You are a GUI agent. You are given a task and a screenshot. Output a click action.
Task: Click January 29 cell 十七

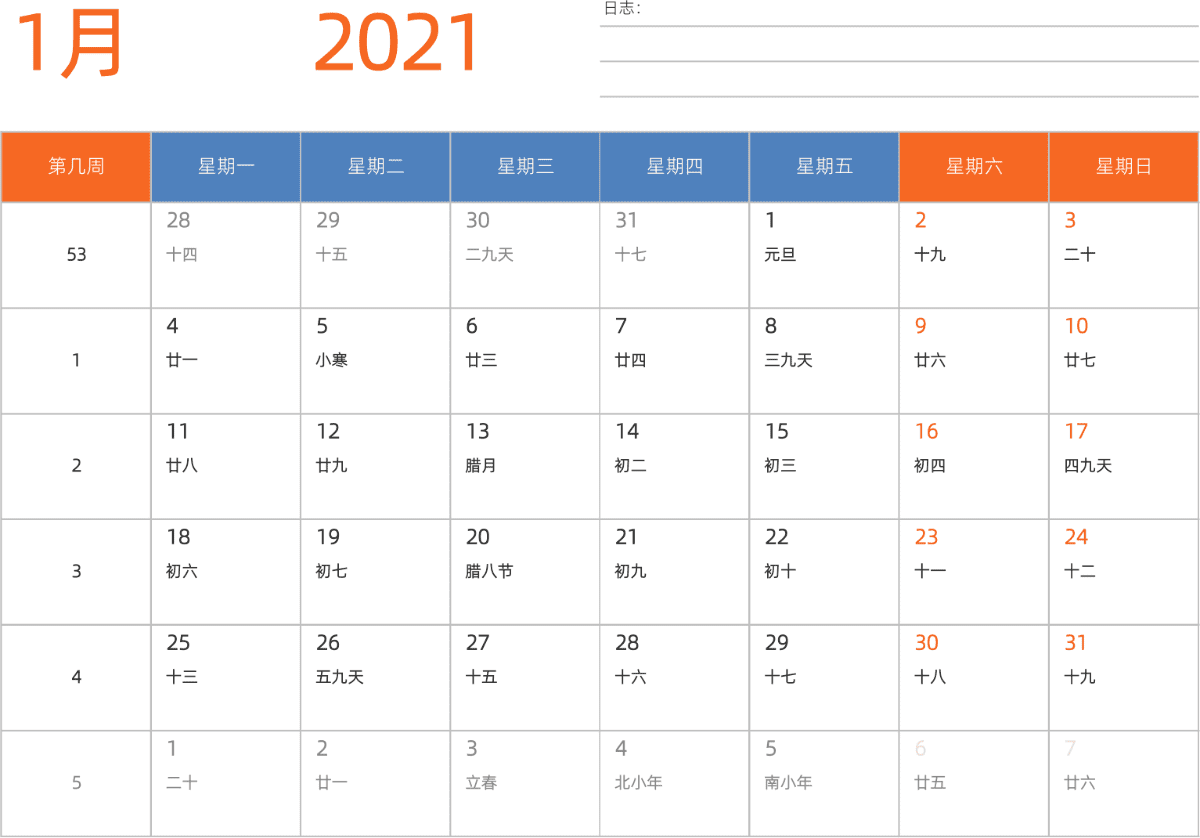(x=824, y=678)
